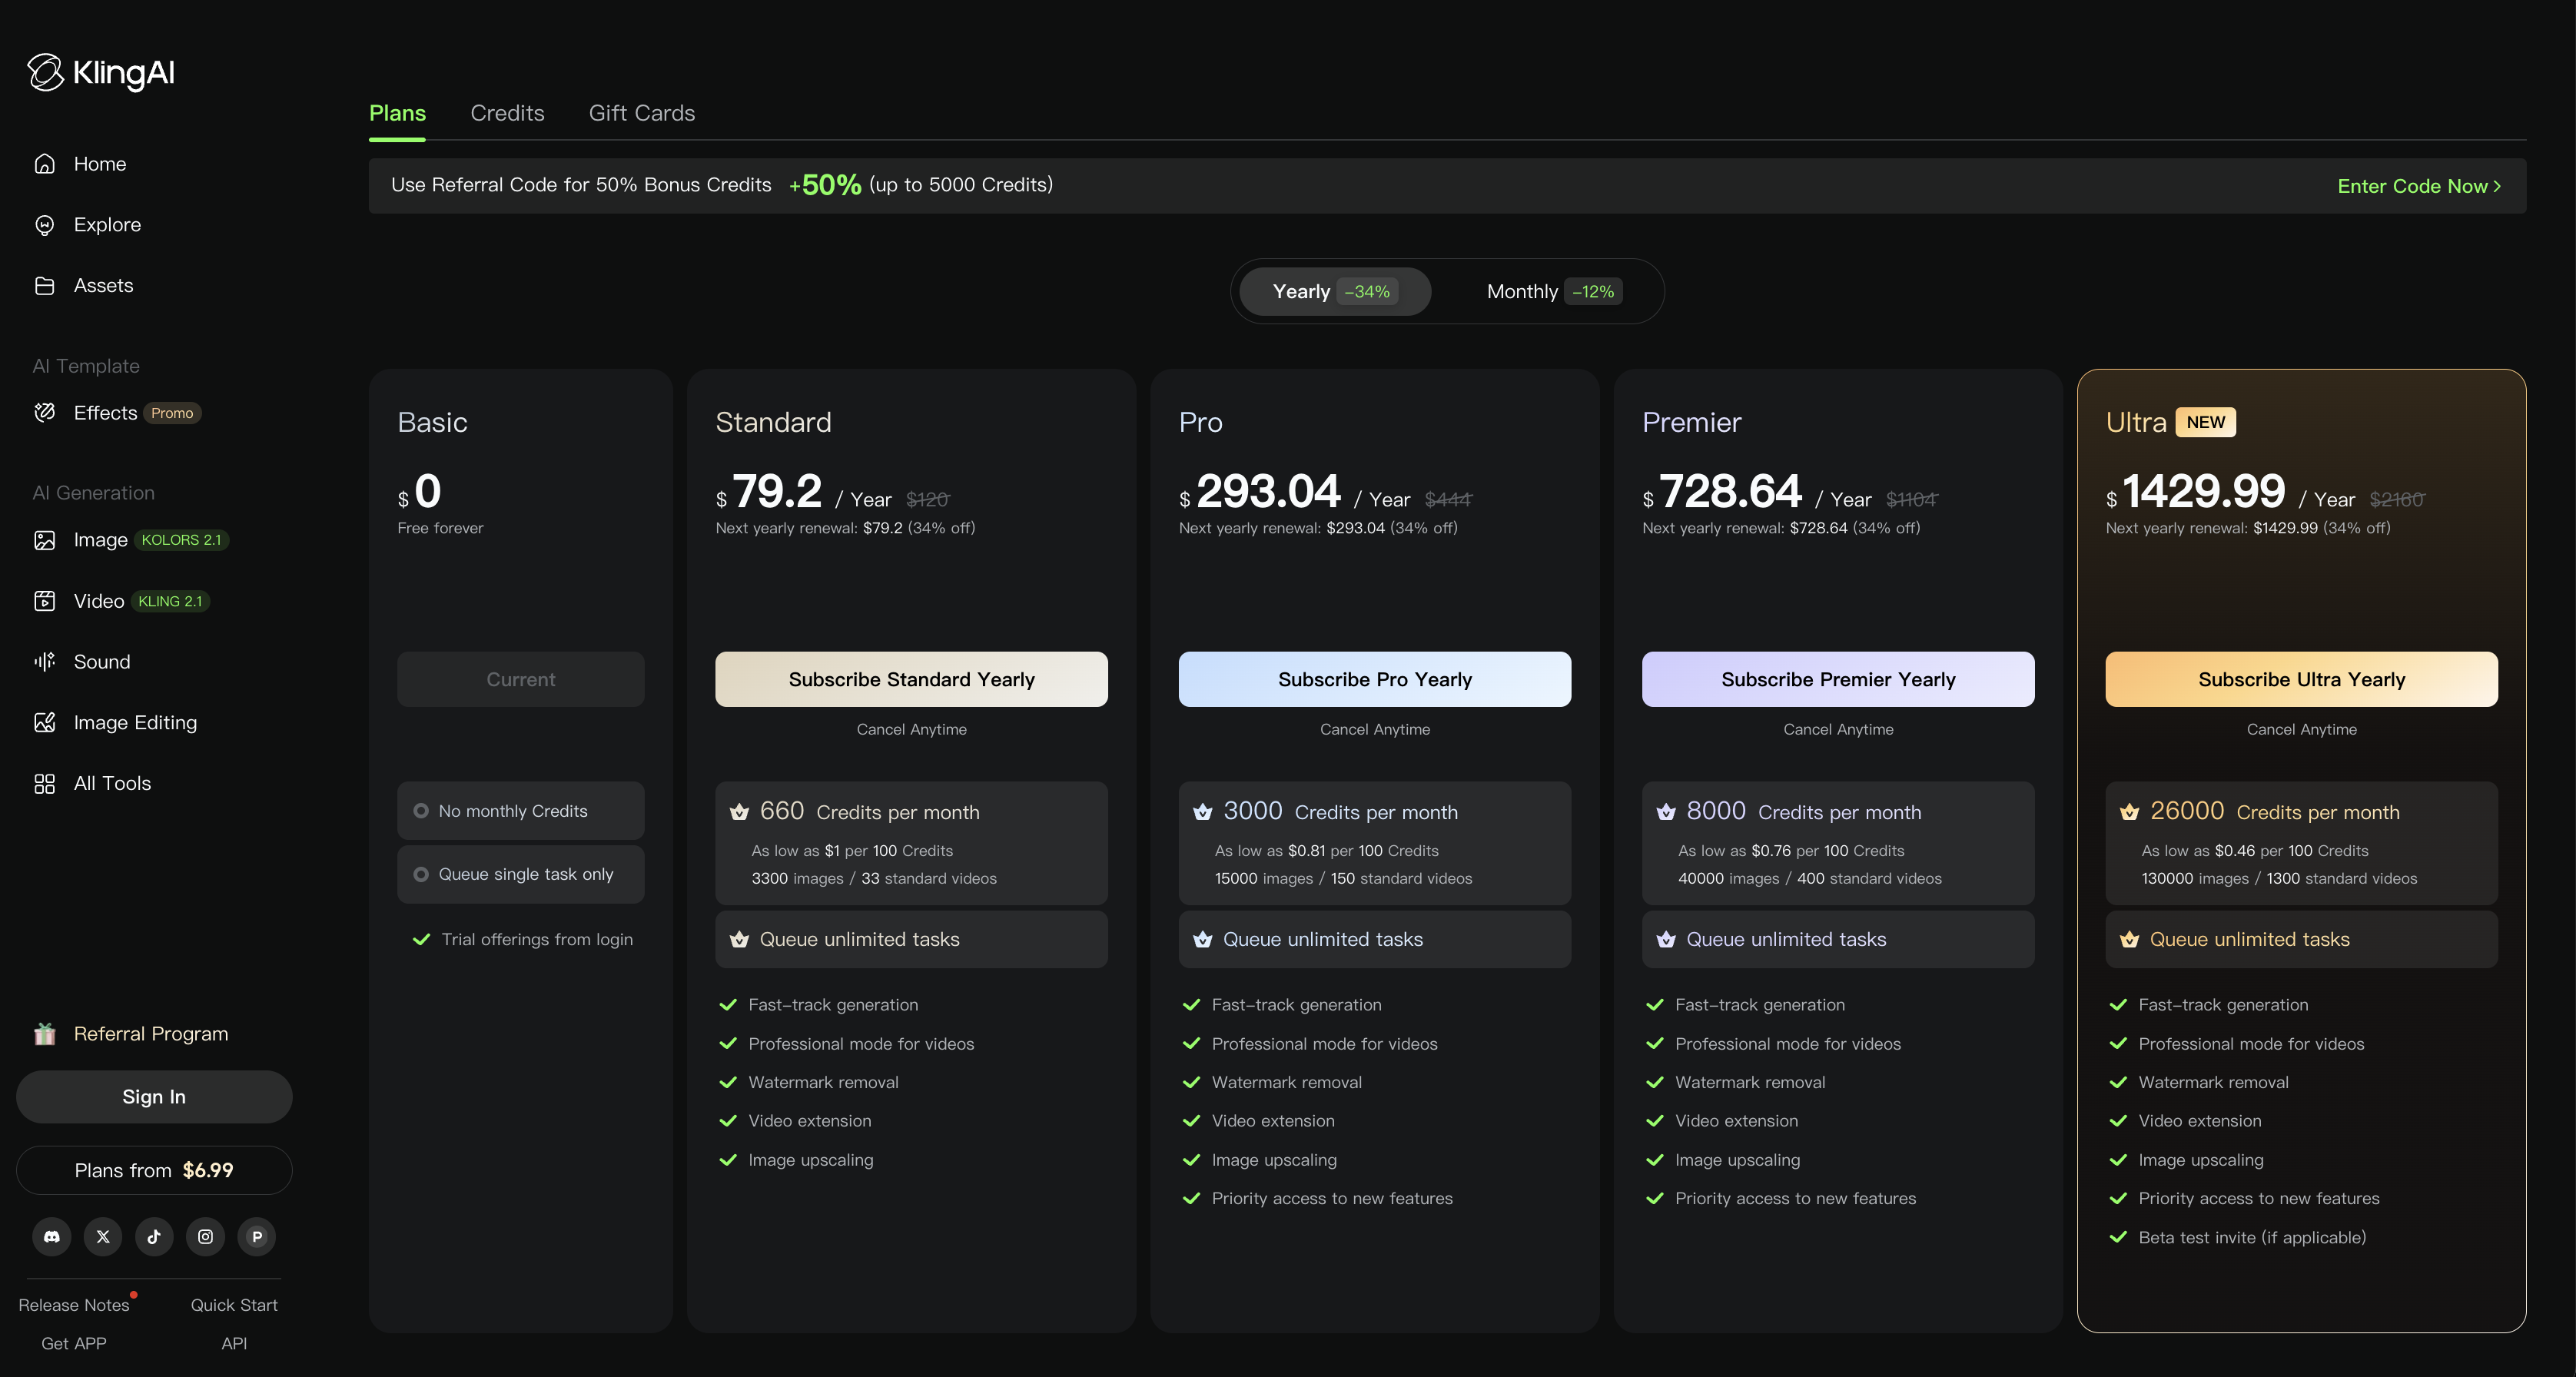Open the TikTok social icon
The width and height of the screenshot is (2576, 1377).
coord(154,1237)
